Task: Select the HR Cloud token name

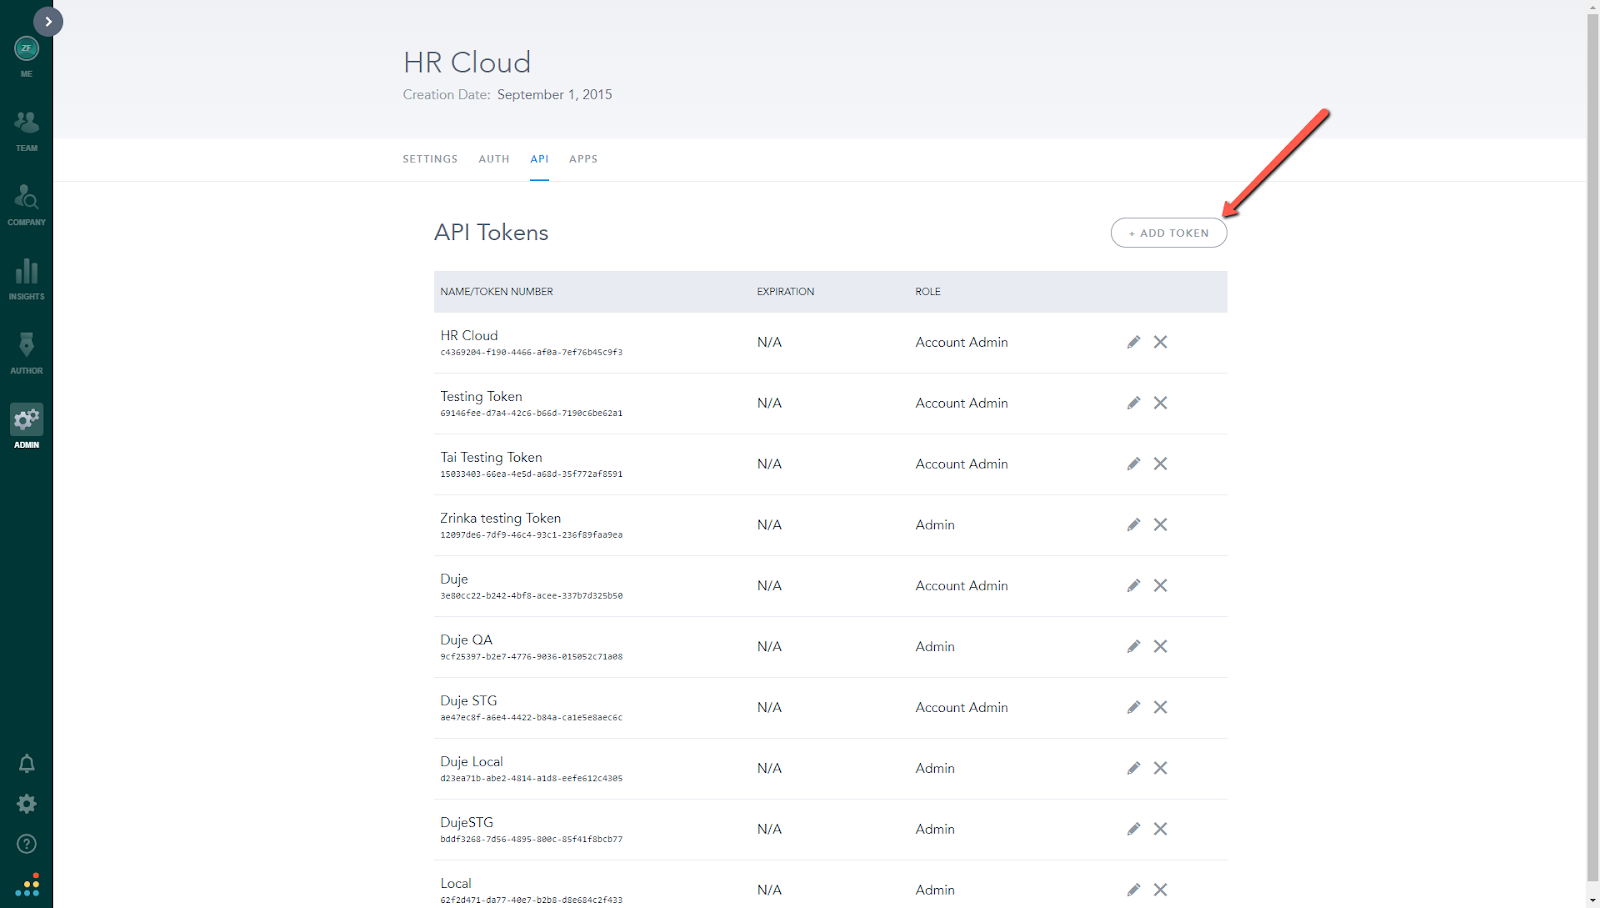Action: (x=469, y=336)
